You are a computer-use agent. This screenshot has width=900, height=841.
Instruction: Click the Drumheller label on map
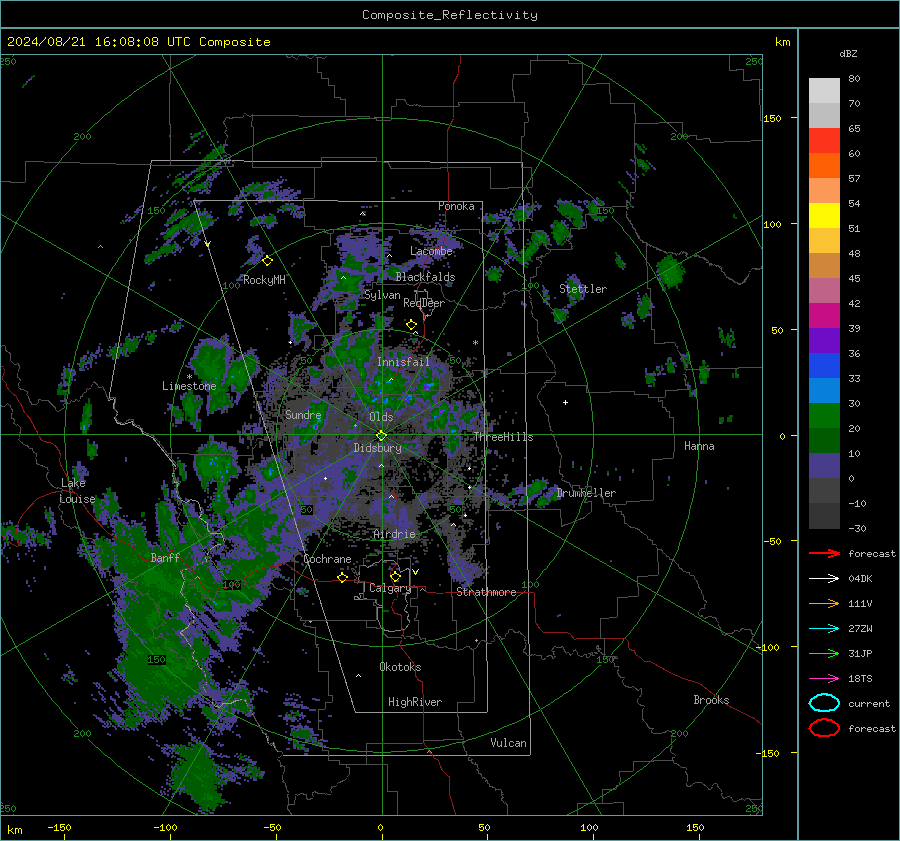pyautogui.click(x=586, y=493)
